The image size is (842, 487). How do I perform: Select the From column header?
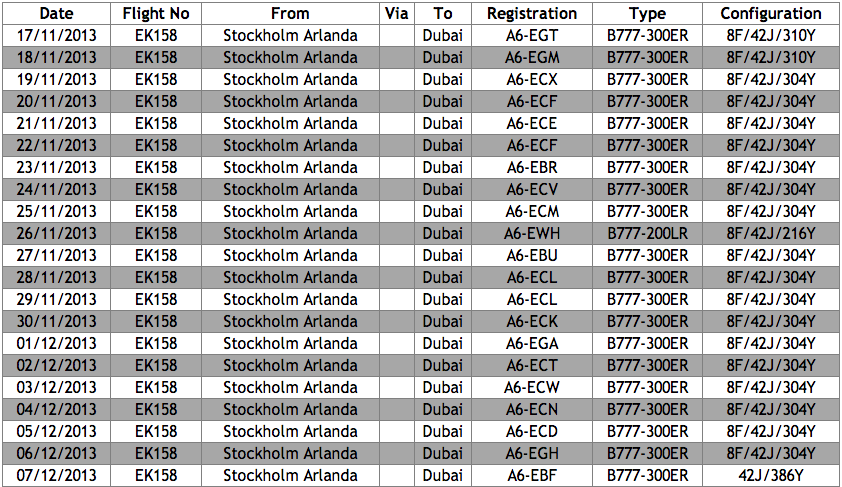click(x=290, y=14)
